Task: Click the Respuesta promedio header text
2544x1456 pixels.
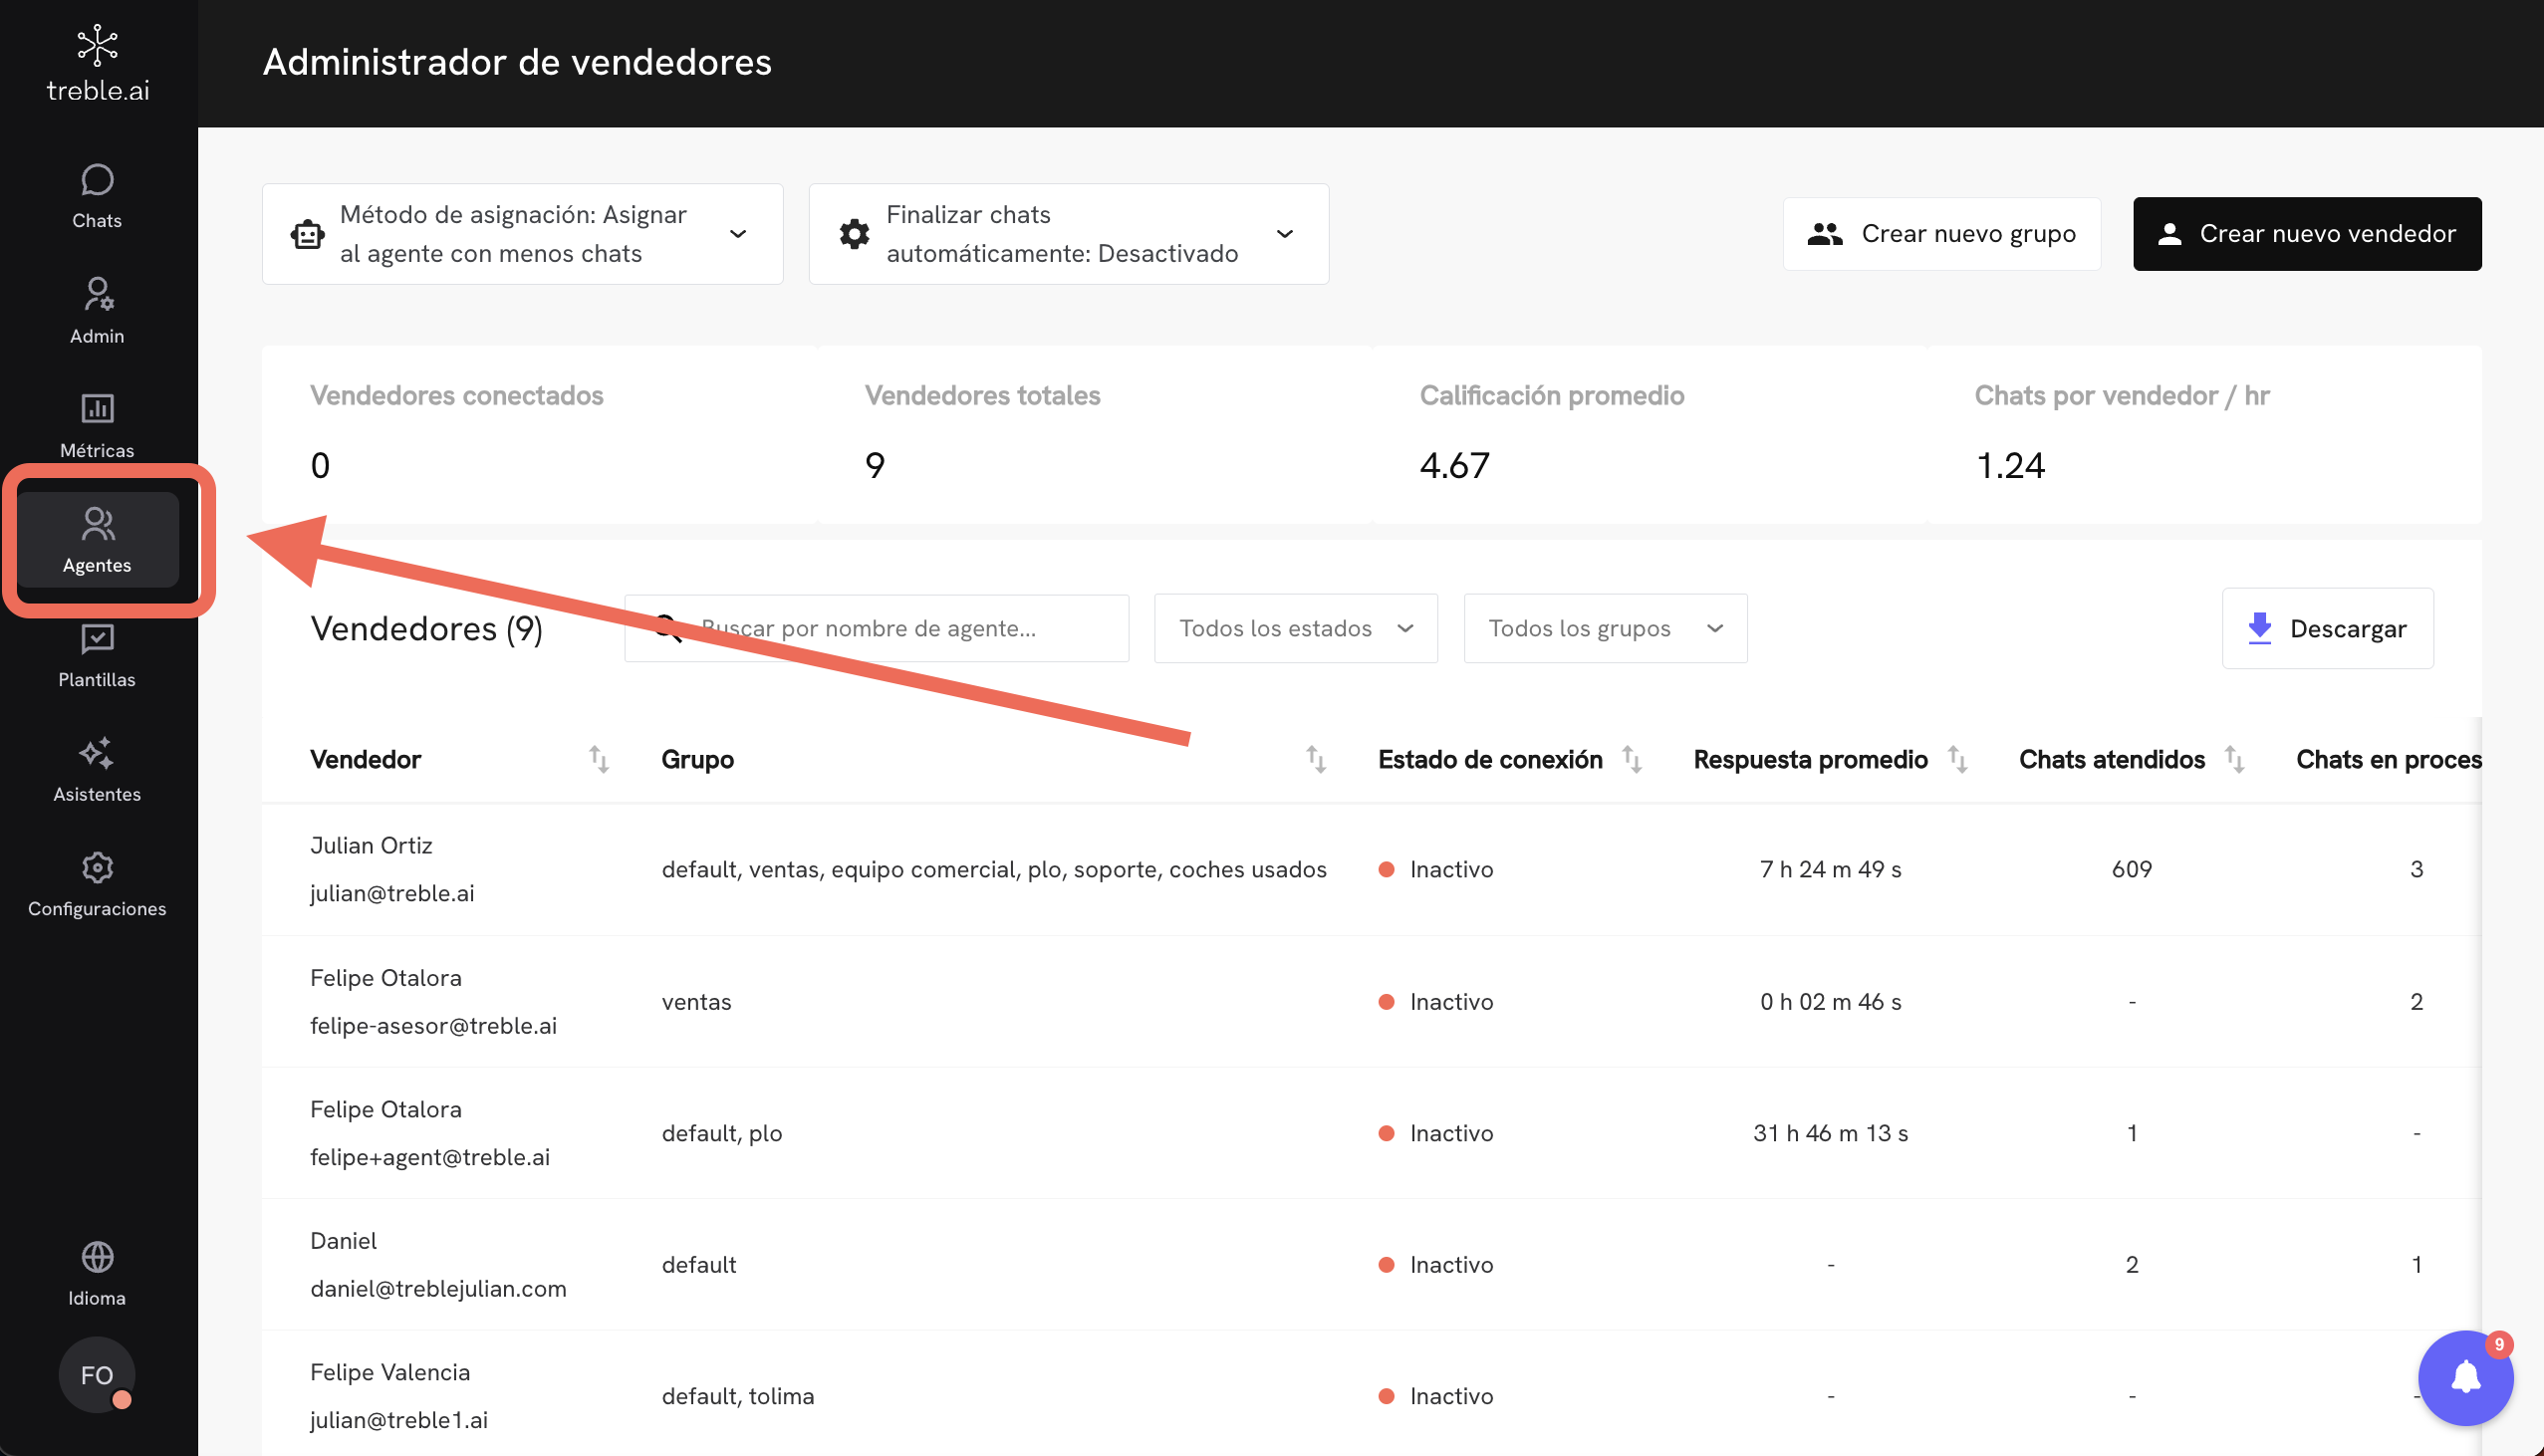Action: click(x=1810, y=759)
